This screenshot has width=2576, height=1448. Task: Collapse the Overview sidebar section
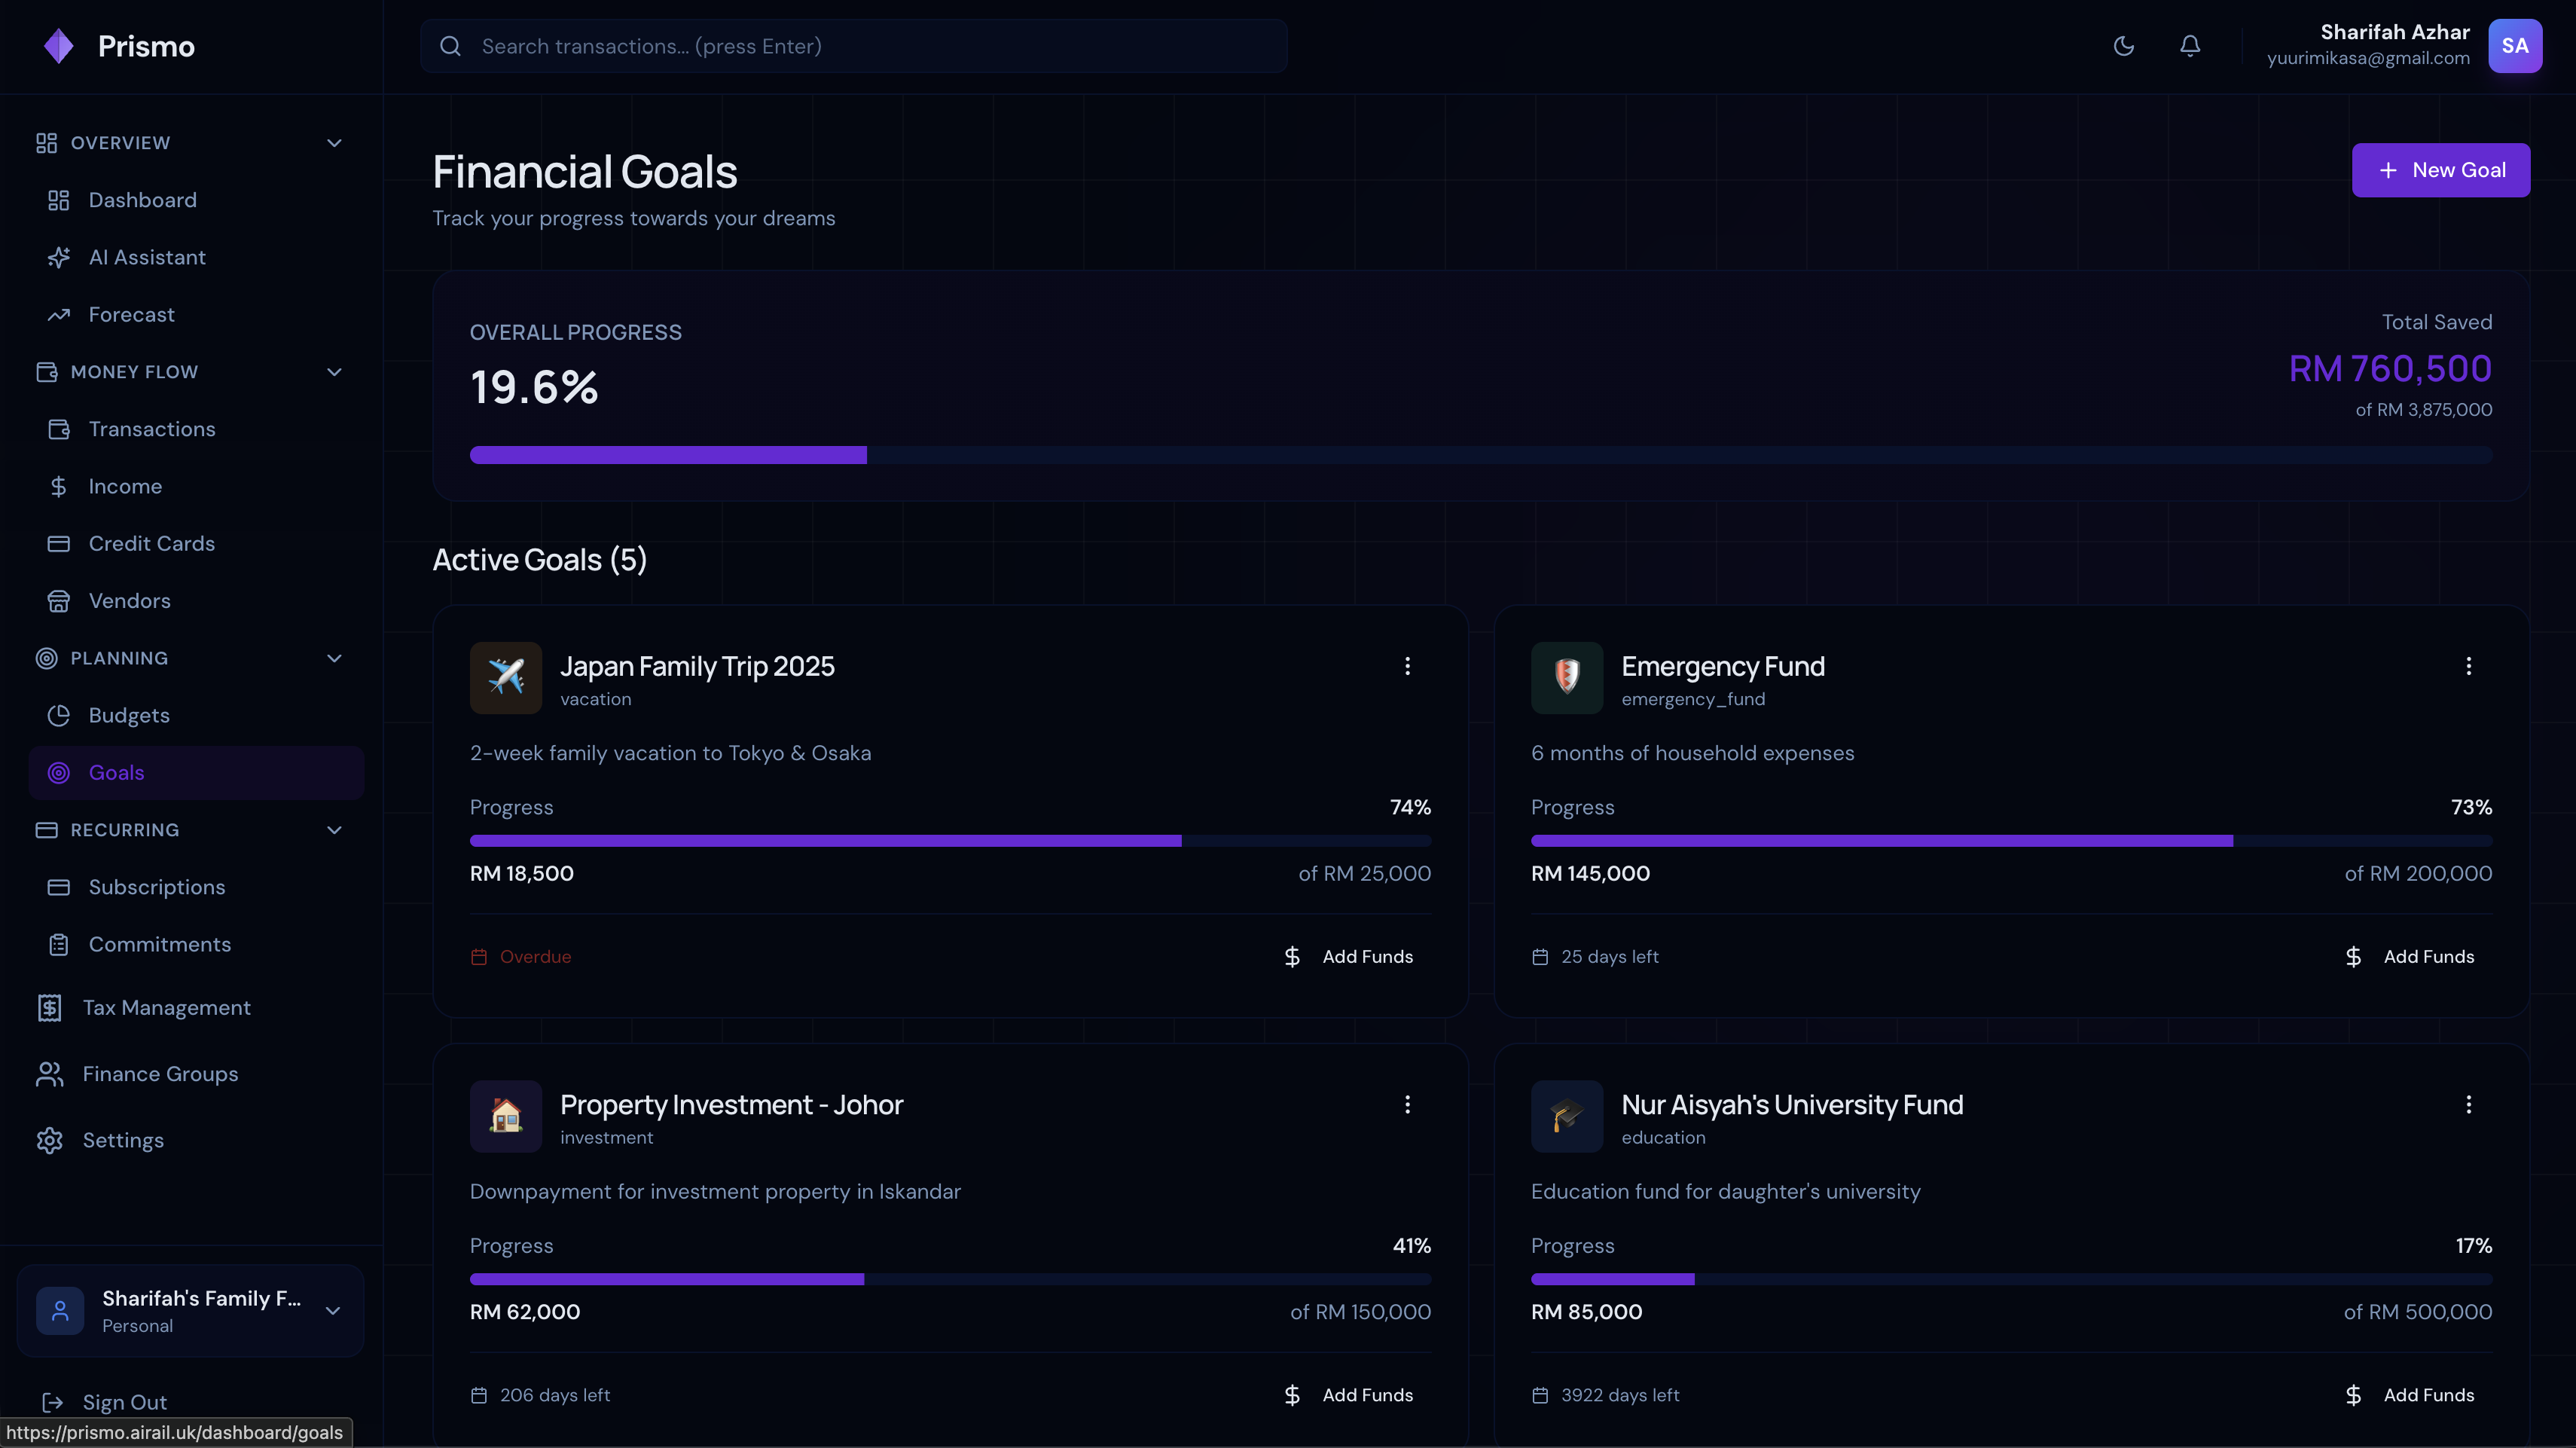(x=334, y=143)
